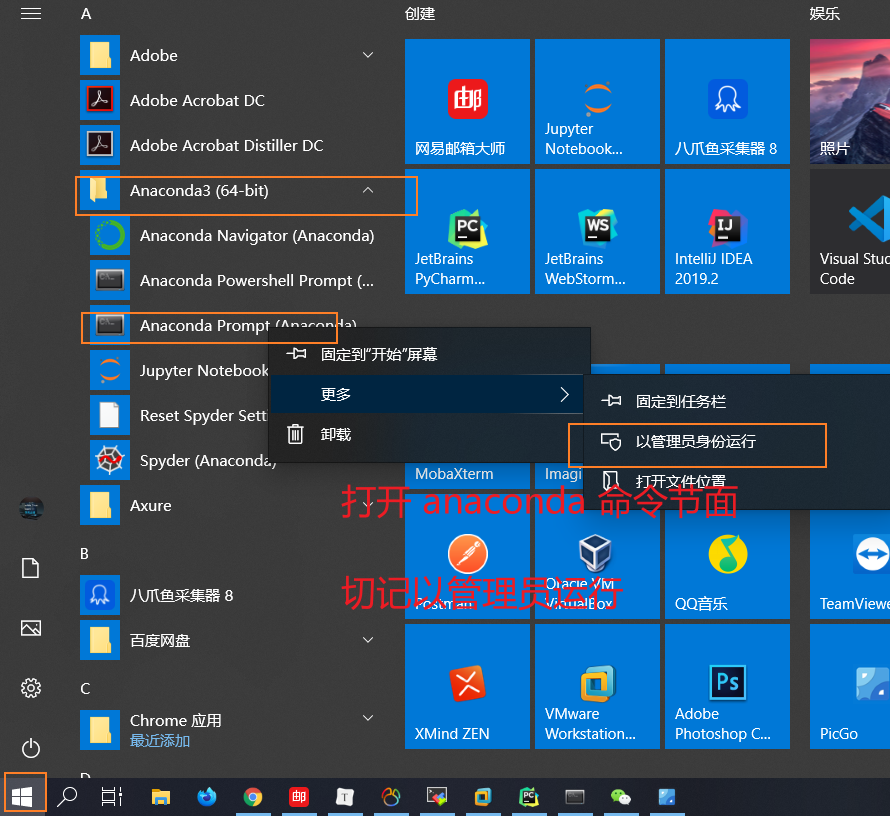
Task: Choose 固定到"开始"屏幕 in context menu
Action: click(430, 354)
